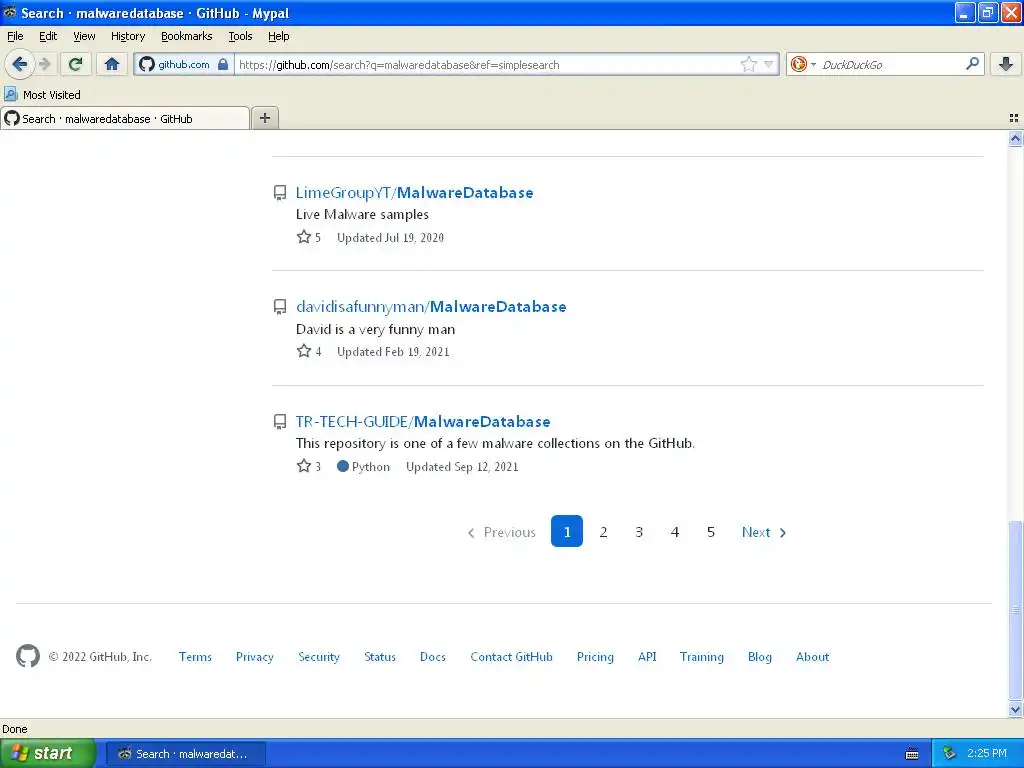
Task: Click the star count 3 for TR-TECH-GUIDE
Action: point(309,466)
